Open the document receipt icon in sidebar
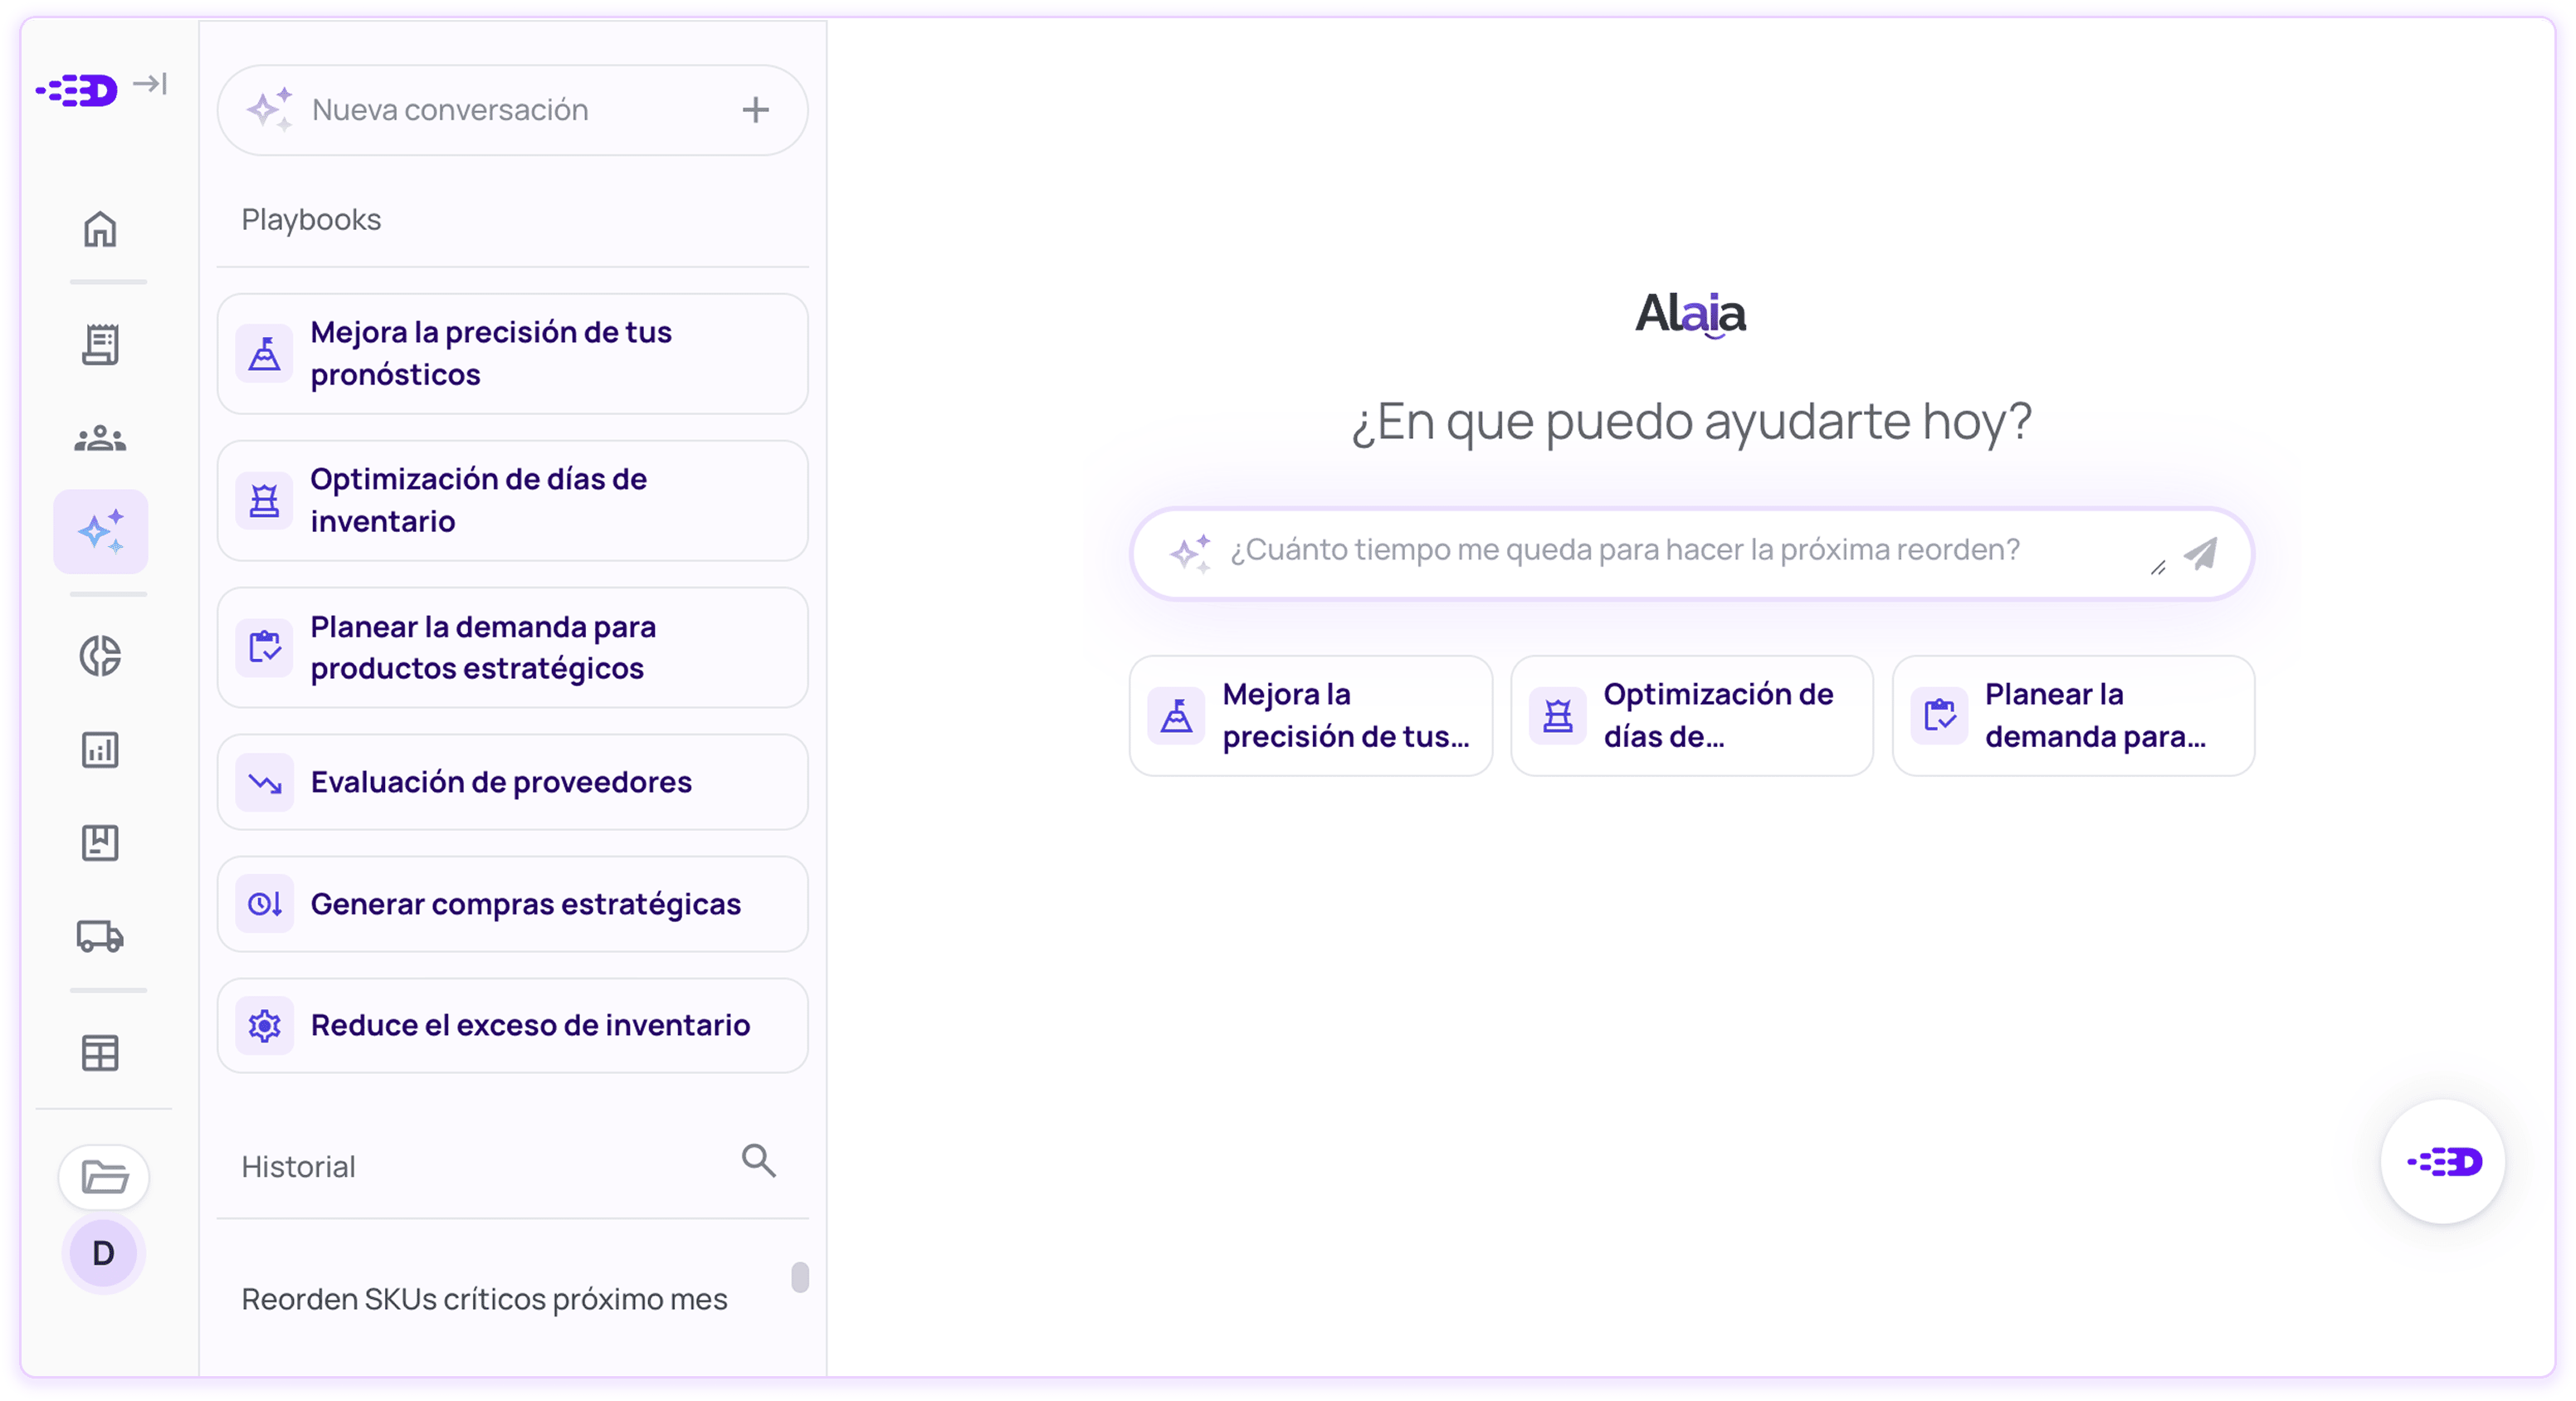Image resolution: width=2576 pixels, height=1401 pixels. pyautogui.click(x=100, y=344)
